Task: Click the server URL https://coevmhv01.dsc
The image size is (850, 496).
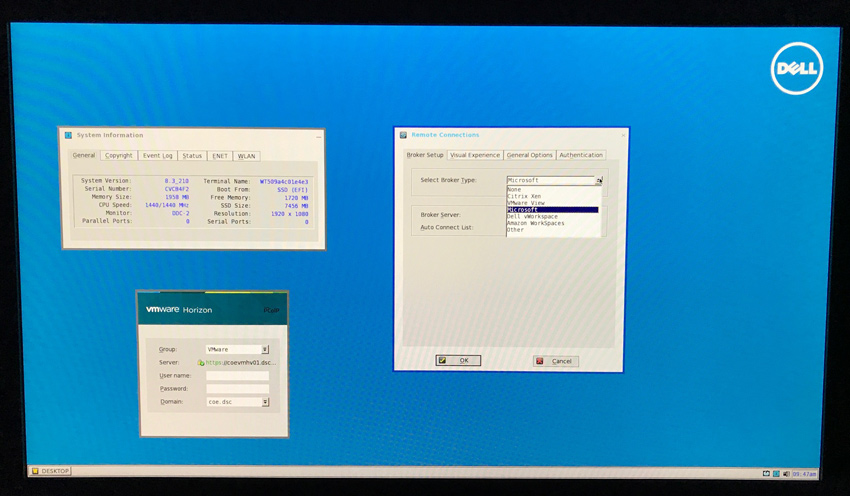Action: [x=241, y=363]
